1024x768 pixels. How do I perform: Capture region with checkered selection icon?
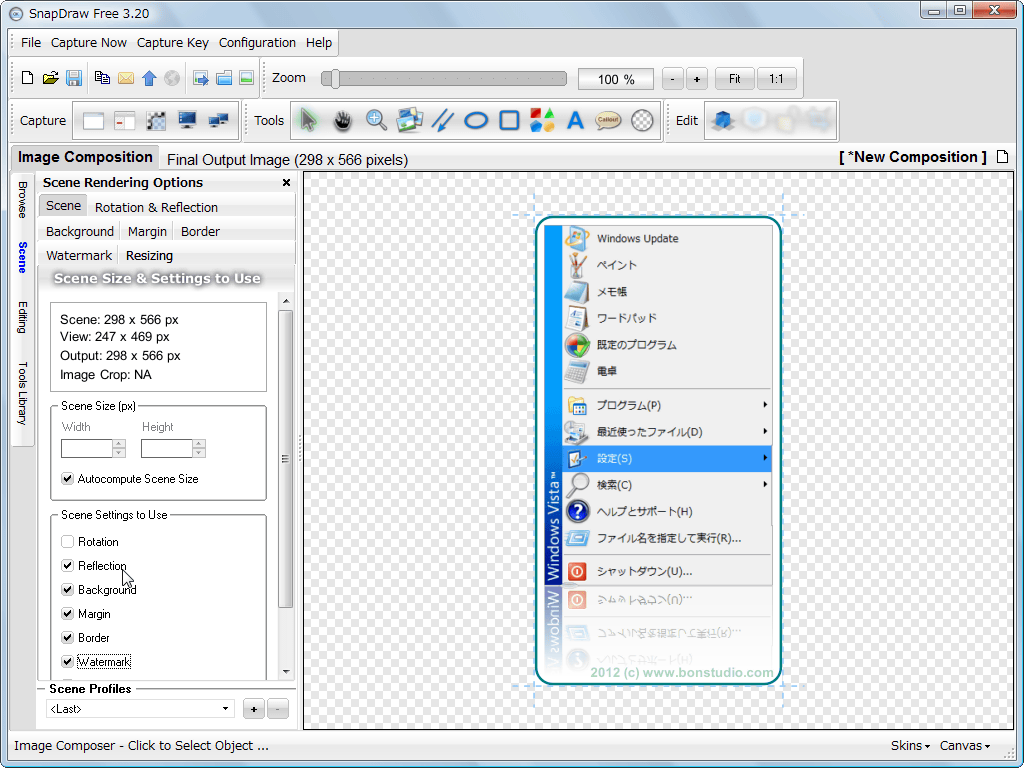(x=155, y=121)
